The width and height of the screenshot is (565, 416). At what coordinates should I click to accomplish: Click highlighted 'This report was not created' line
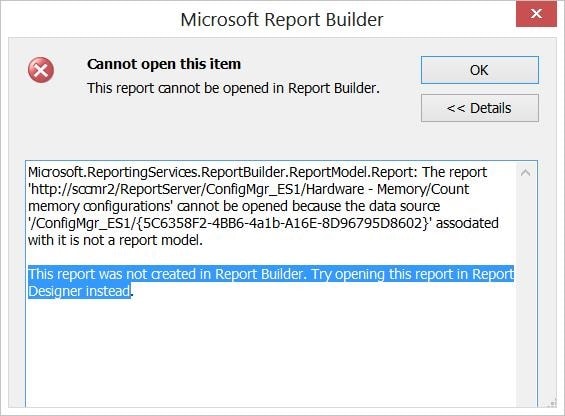click(x=271, y=274)
